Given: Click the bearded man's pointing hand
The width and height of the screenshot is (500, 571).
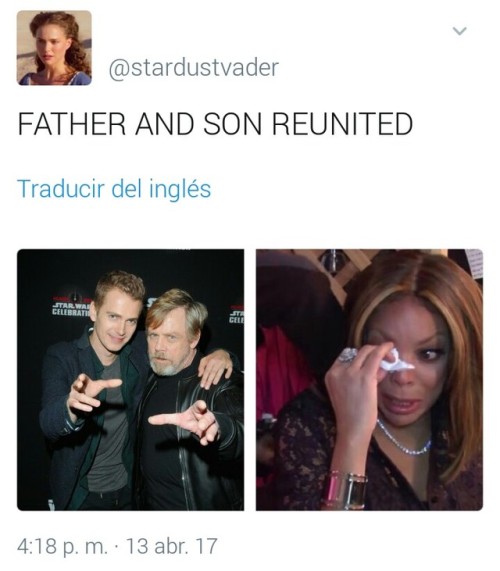Looking at the screenshot, I should (x=185, y=421).
